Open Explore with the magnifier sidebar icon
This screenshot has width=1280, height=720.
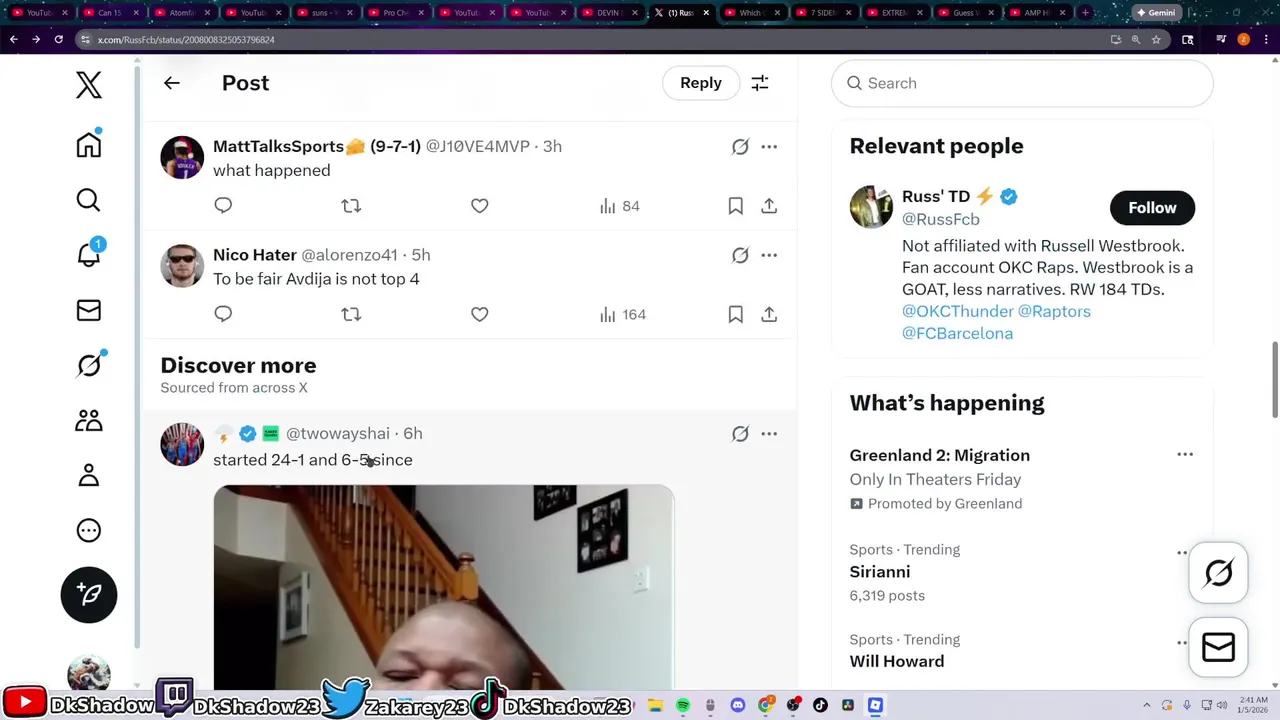pyautogui.click(x=89, y=200)
